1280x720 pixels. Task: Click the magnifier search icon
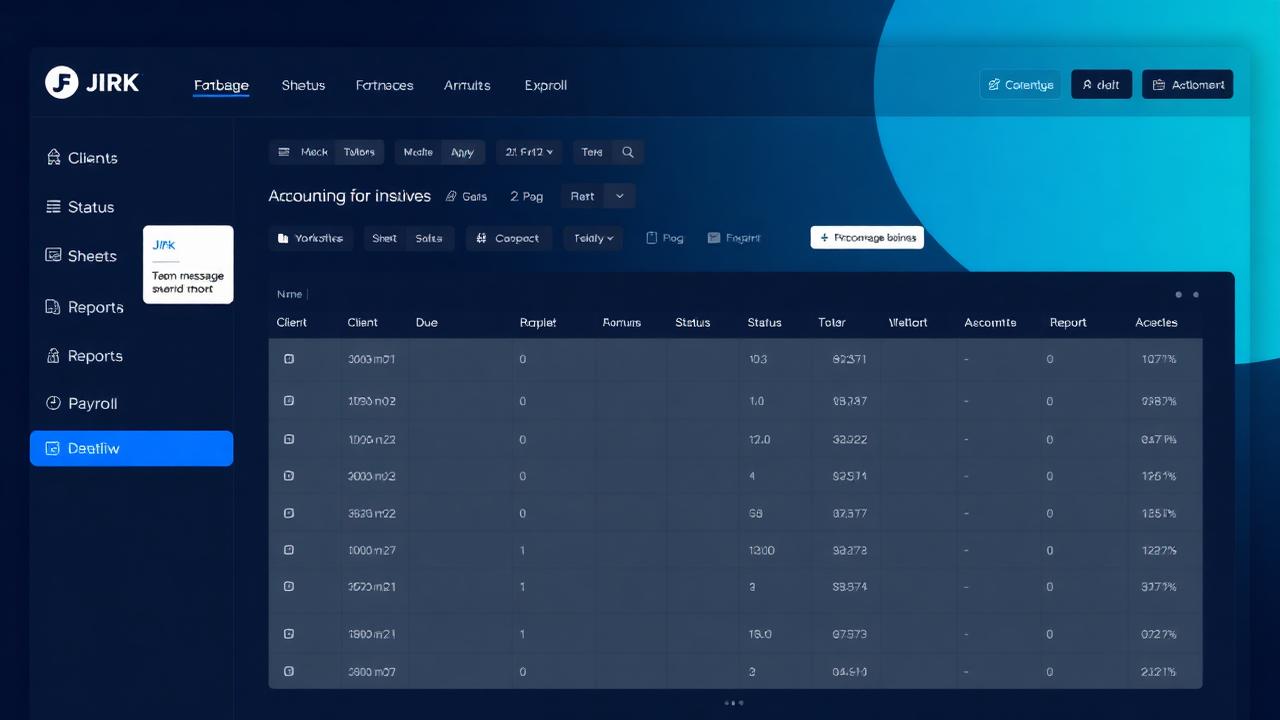(x=628, y=152)
